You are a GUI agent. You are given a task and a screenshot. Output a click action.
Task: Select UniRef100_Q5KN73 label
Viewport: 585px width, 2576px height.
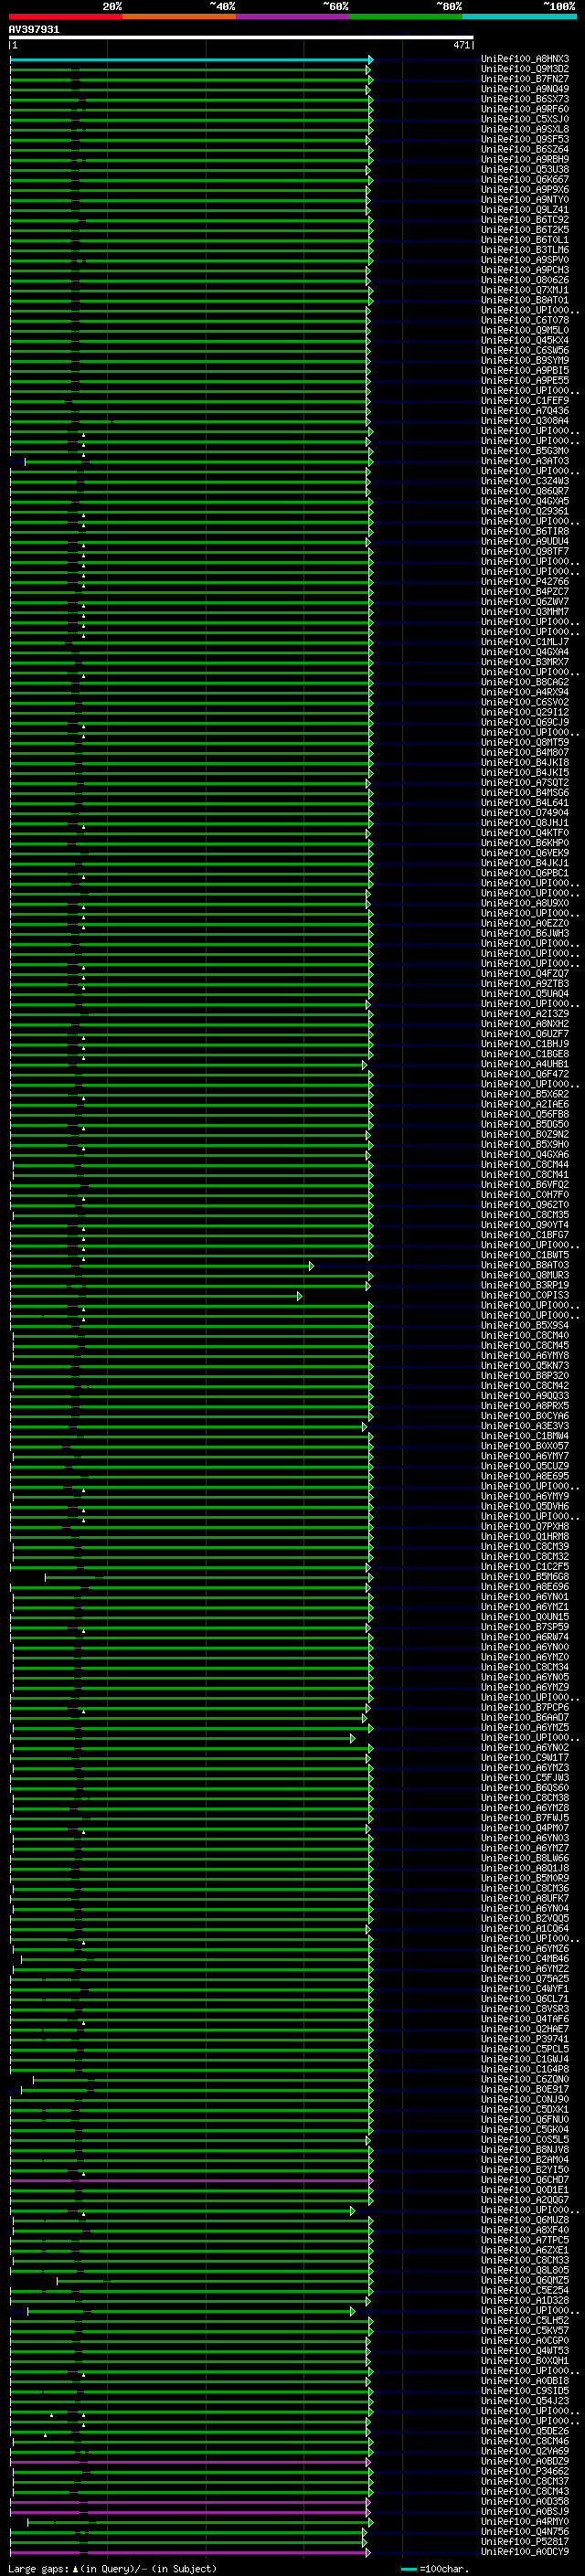[x=525, y=1366]
